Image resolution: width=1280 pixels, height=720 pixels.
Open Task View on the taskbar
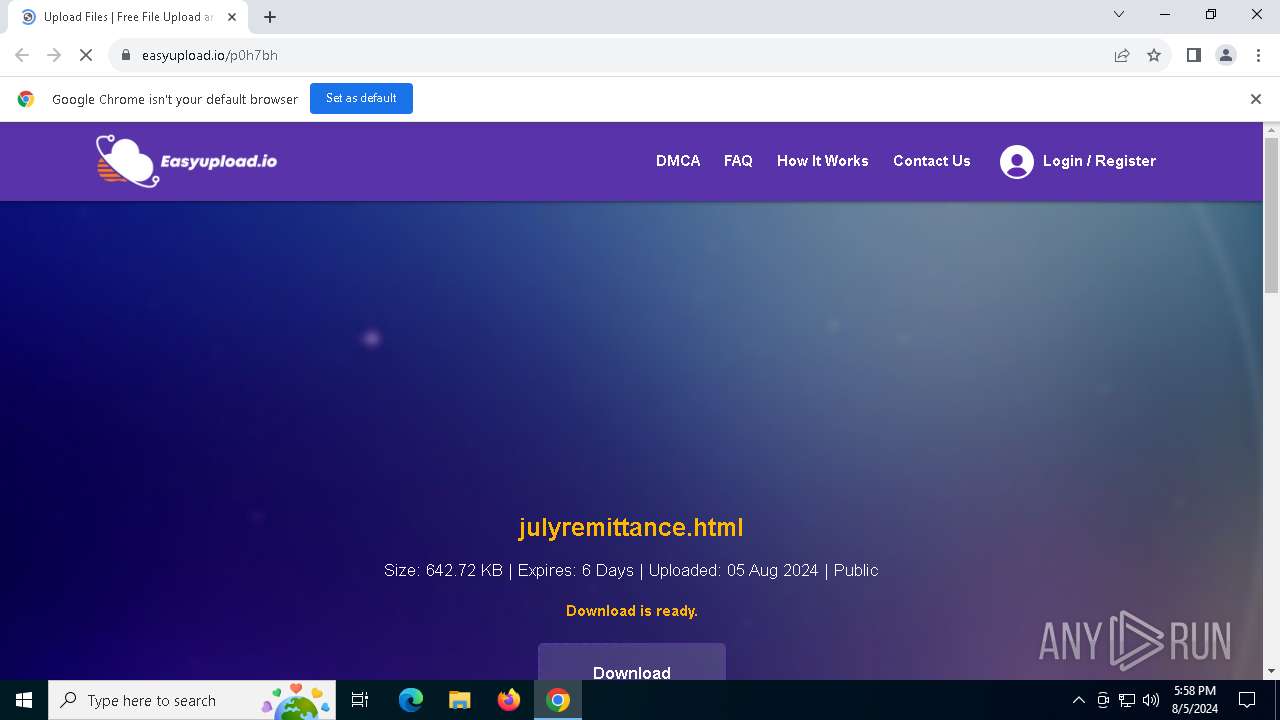pos(360,700)
